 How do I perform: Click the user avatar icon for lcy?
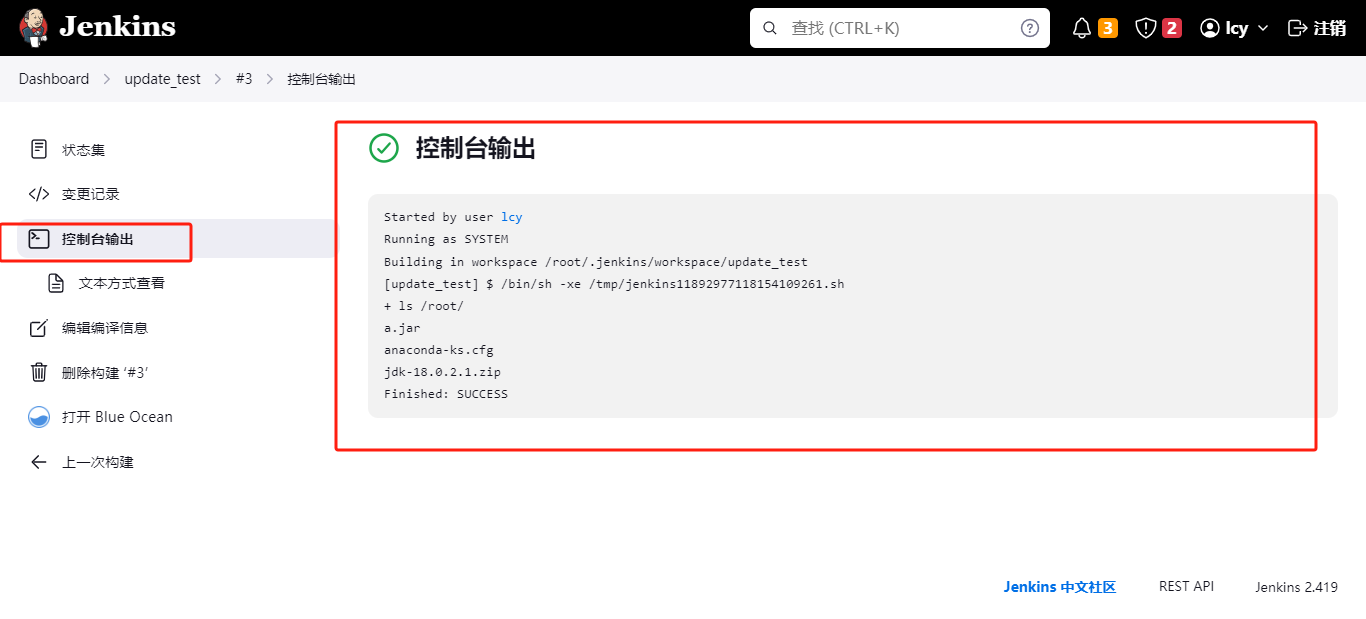click(x=1210, y=28)
